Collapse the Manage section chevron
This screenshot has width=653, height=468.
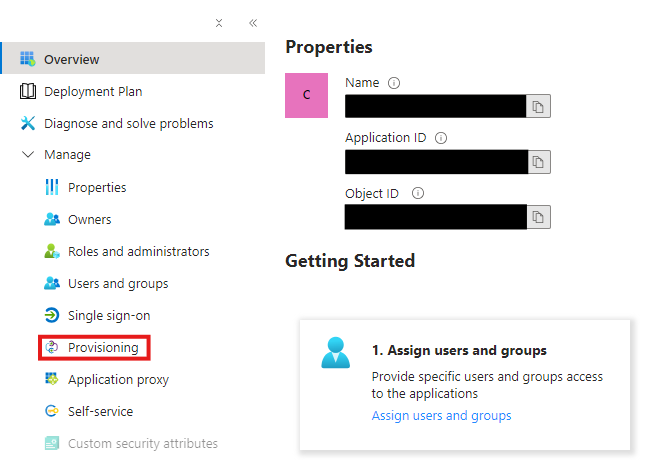28,154
